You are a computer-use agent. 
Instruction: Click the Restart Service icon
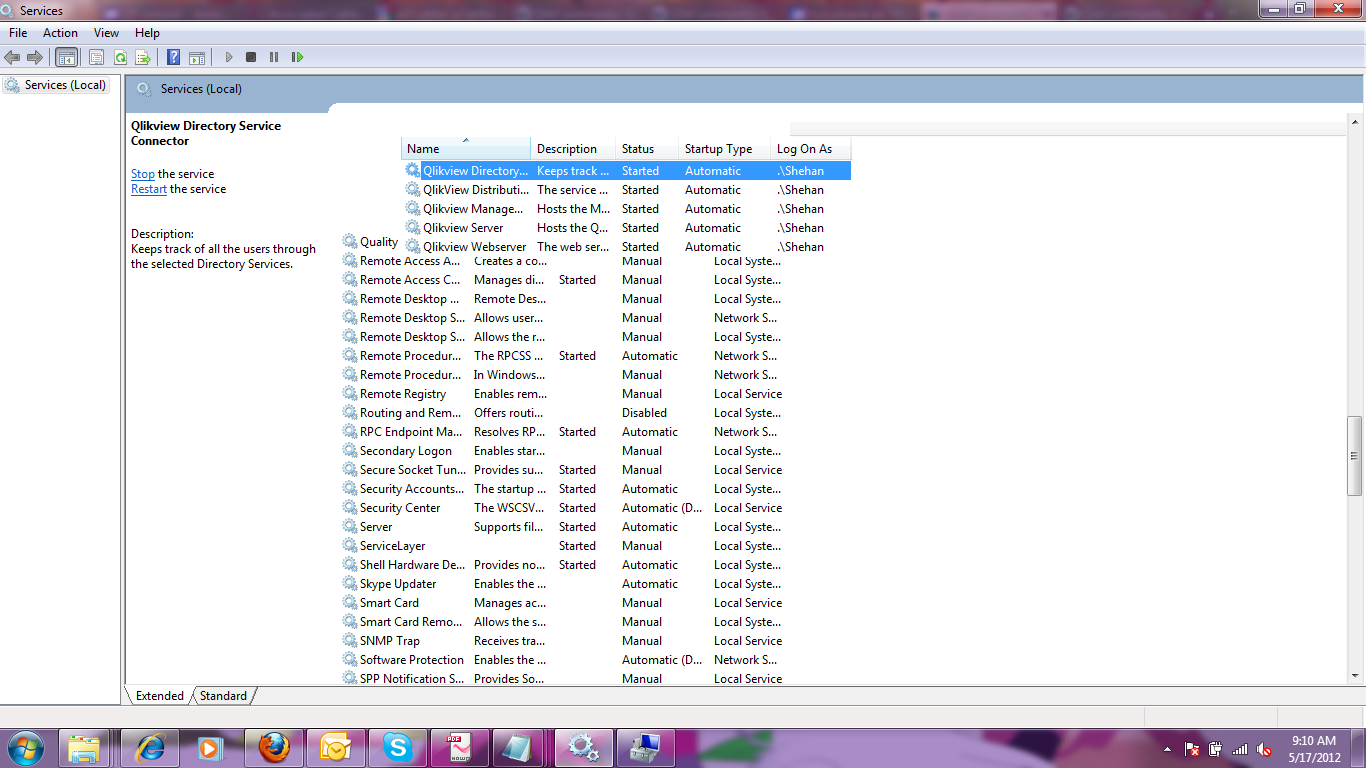[x=297, y=58]
